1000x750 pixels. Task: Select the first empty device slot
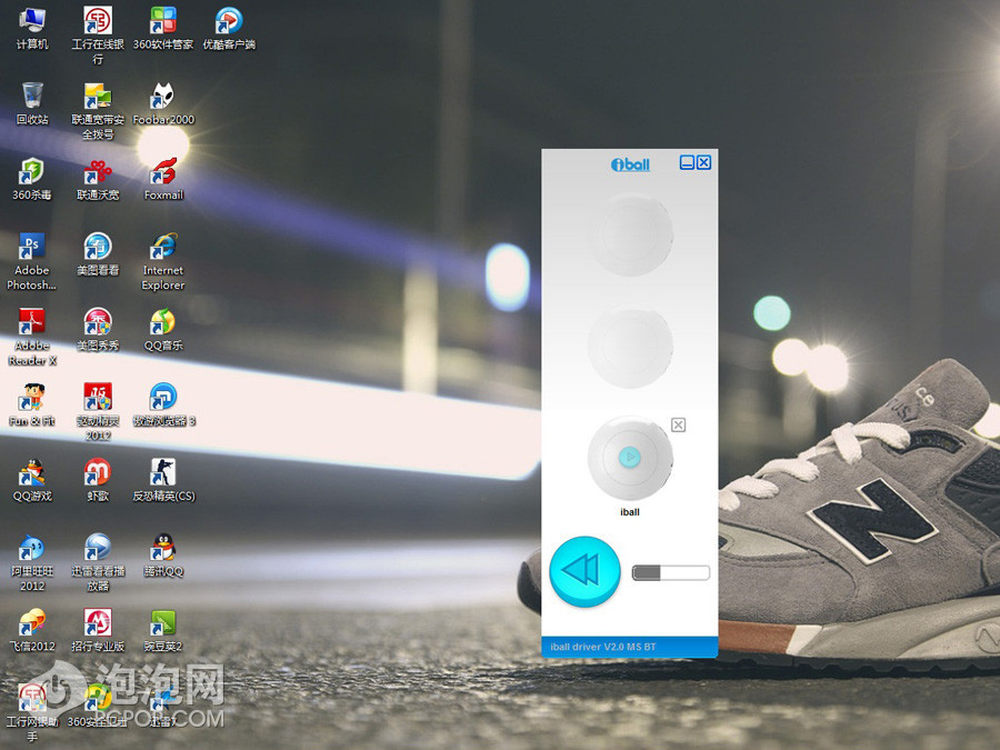[x=630, y=235]
